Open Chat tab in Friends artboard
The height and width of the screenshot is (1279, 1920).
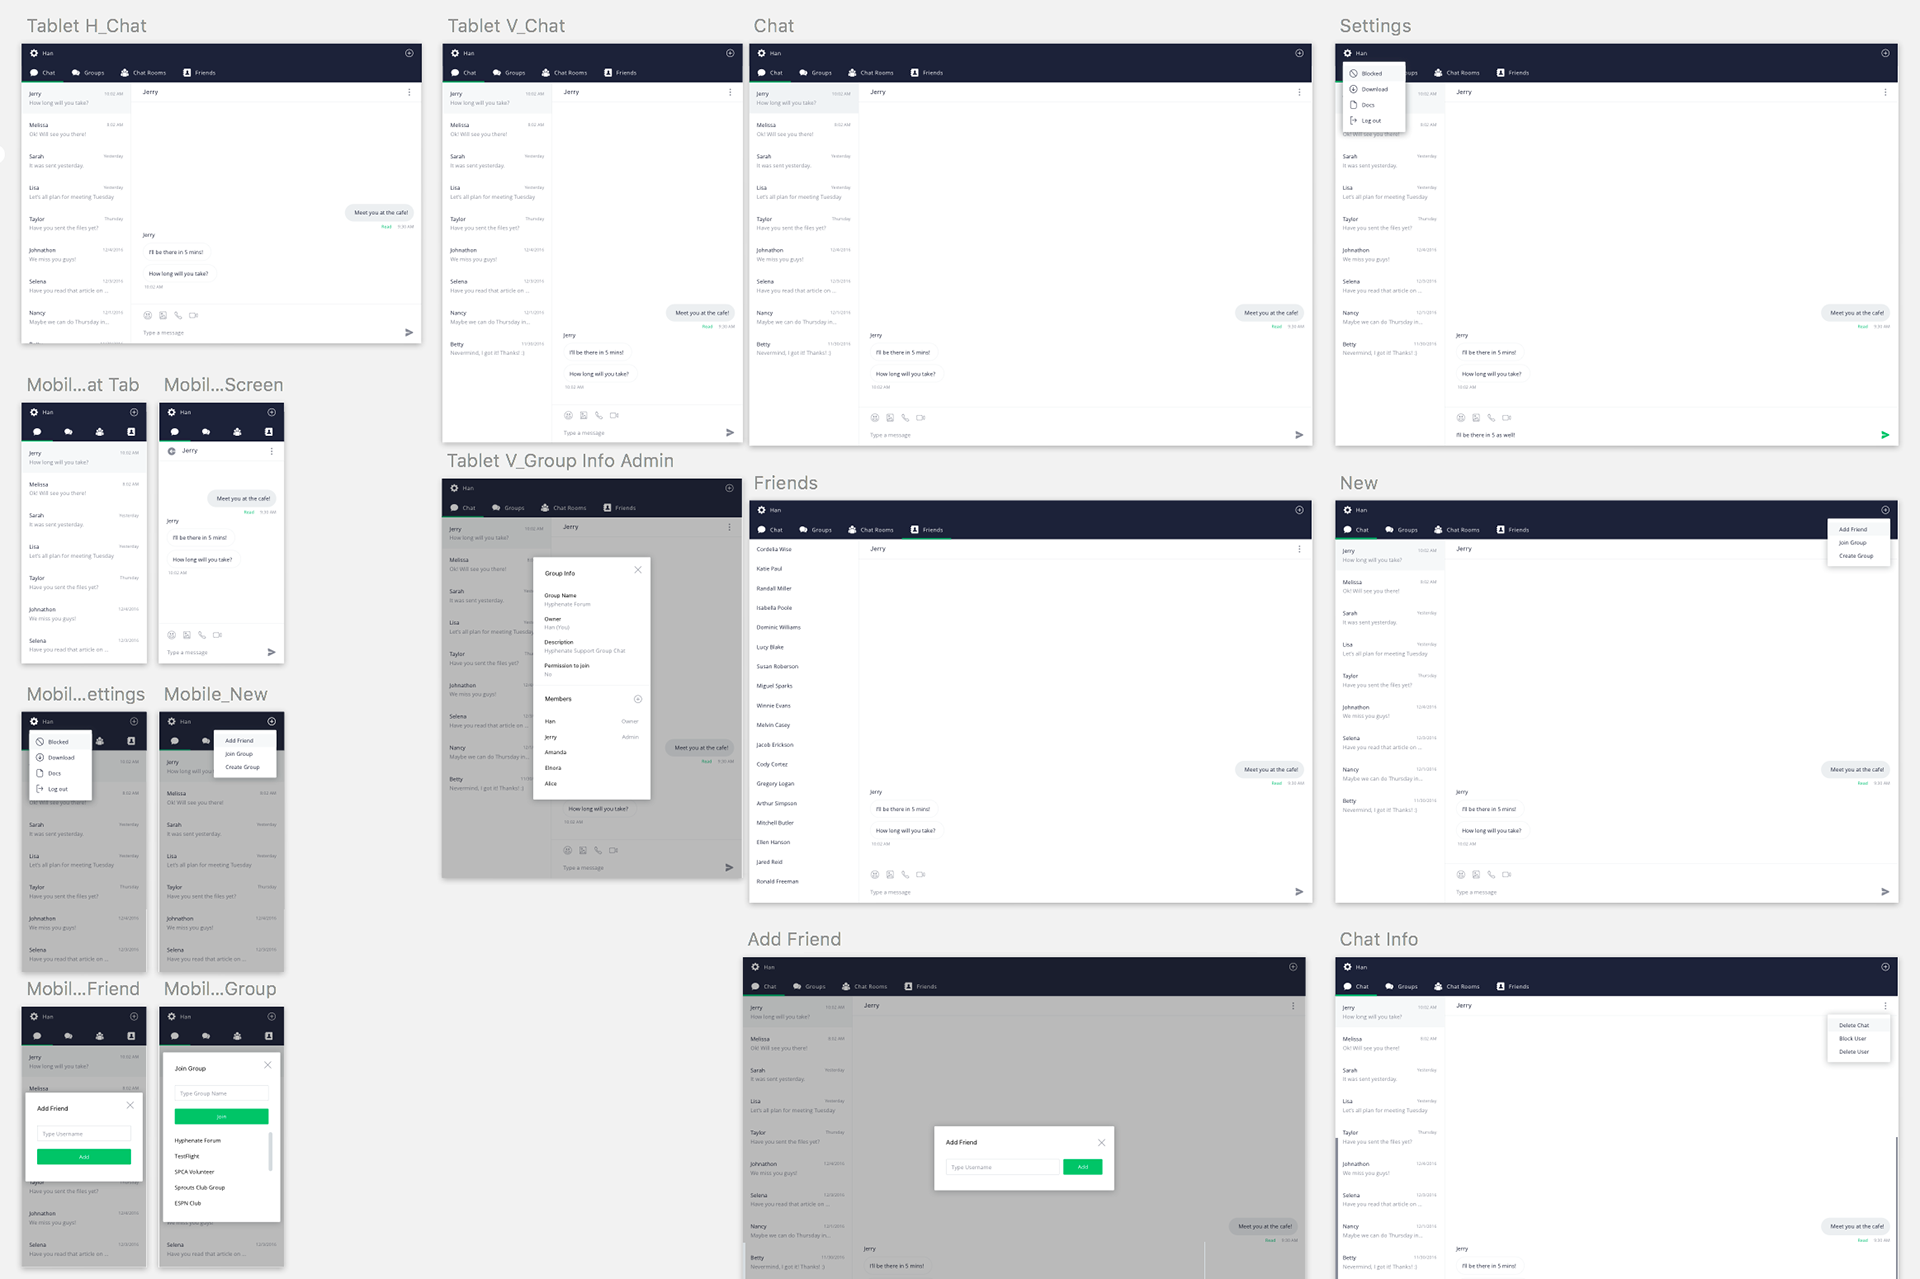[770, 530]
